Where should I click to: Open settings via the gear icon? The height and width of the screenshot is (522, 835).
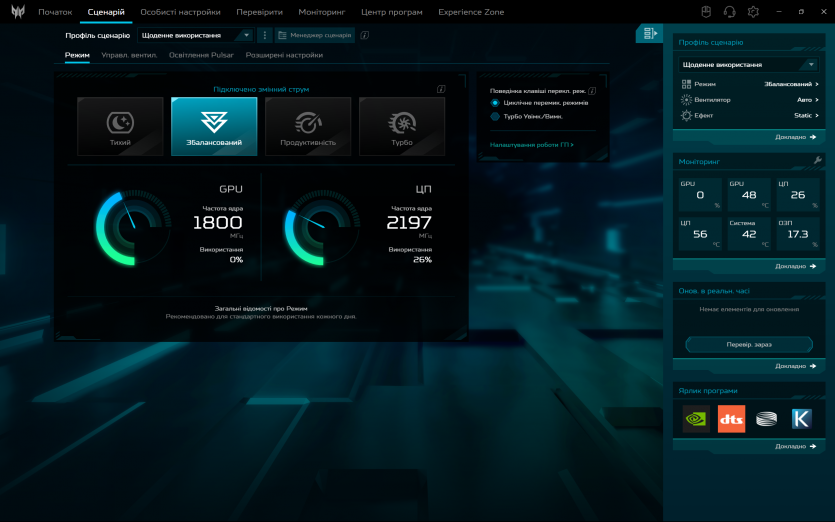[x=753, y=12]
